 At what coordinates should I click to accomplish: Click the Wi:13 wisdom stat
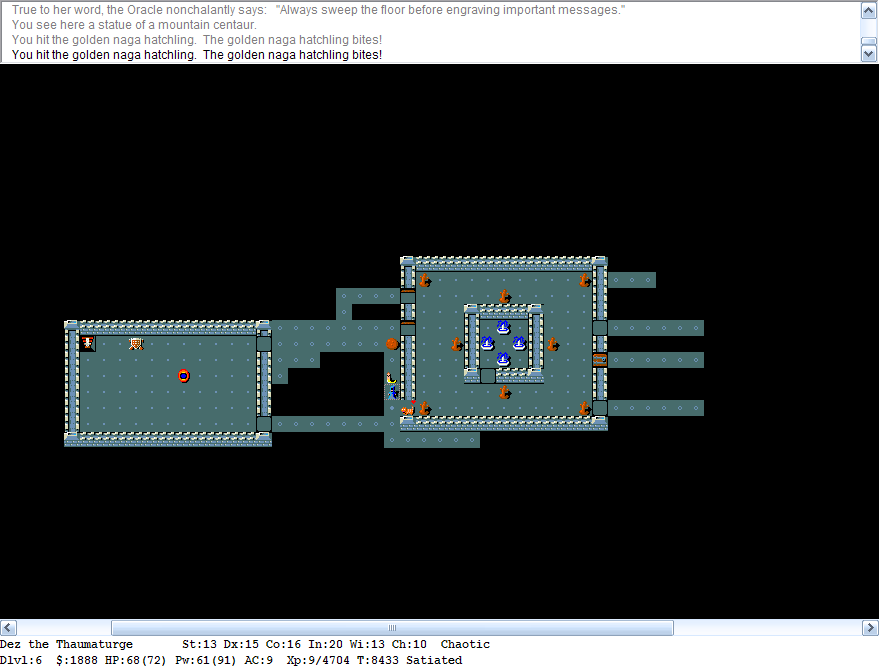tap(367, 644)
